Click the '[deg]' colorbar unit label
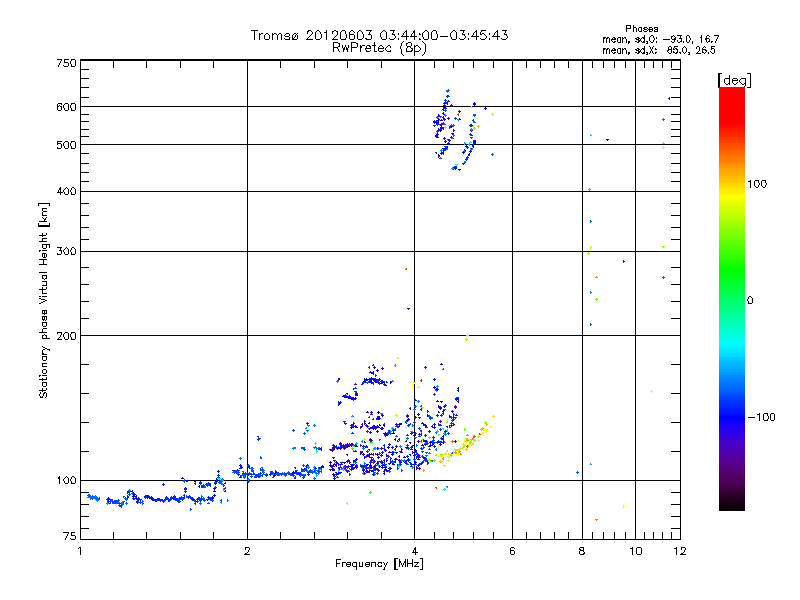 pos(734,80)
